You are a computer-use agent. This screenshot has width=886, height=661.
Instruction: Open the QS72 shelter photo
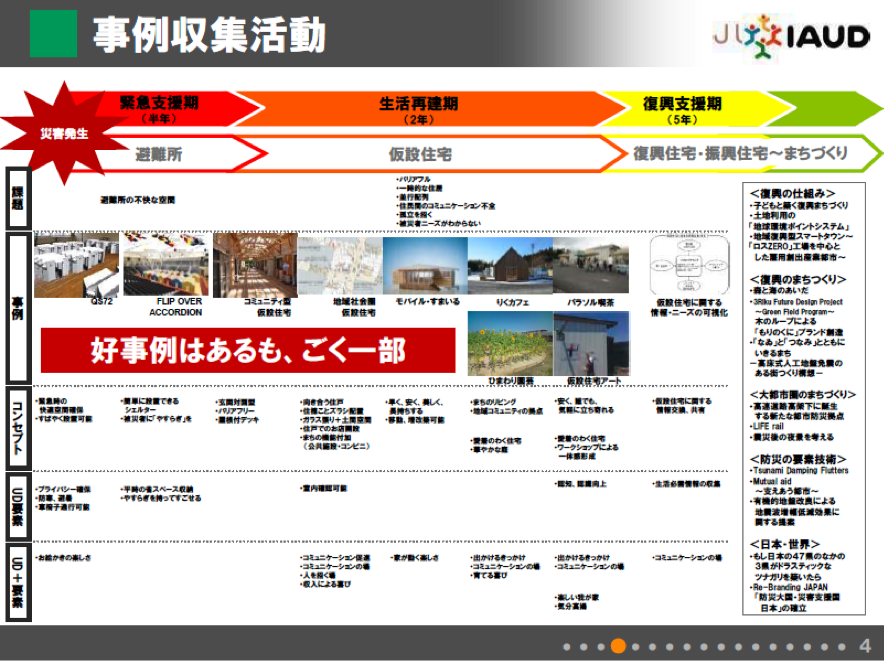[x=76, y=265]
